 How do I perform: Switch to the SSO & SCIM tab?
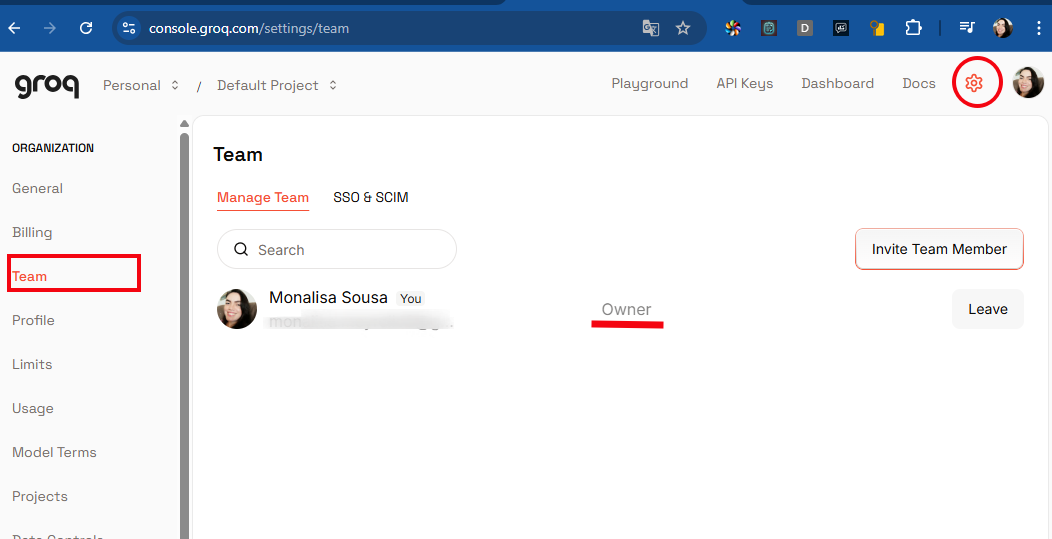pos(370,197)
